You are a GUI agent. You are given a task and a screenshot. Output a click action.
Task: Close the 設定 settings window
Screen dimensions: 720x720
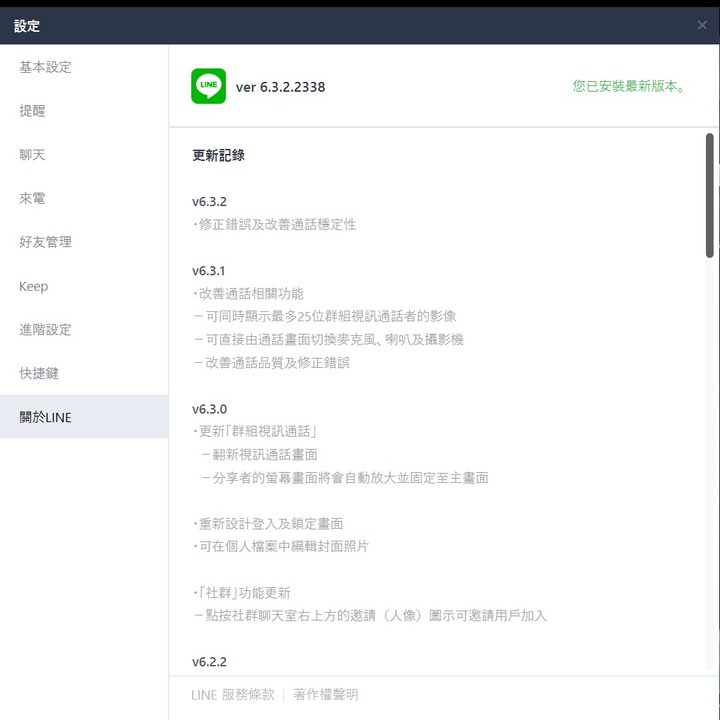point(702,25)
